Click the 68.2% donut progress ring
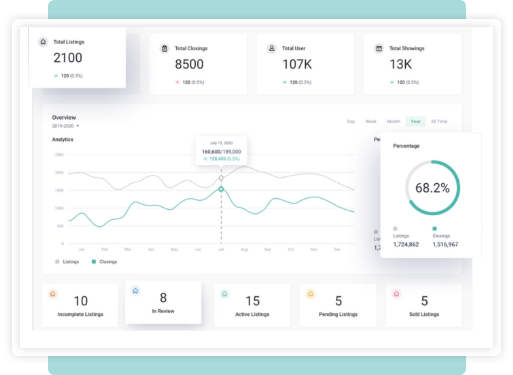Image resolution: width=513 pixels, height=375 pixels. click(x=432, y=188)
